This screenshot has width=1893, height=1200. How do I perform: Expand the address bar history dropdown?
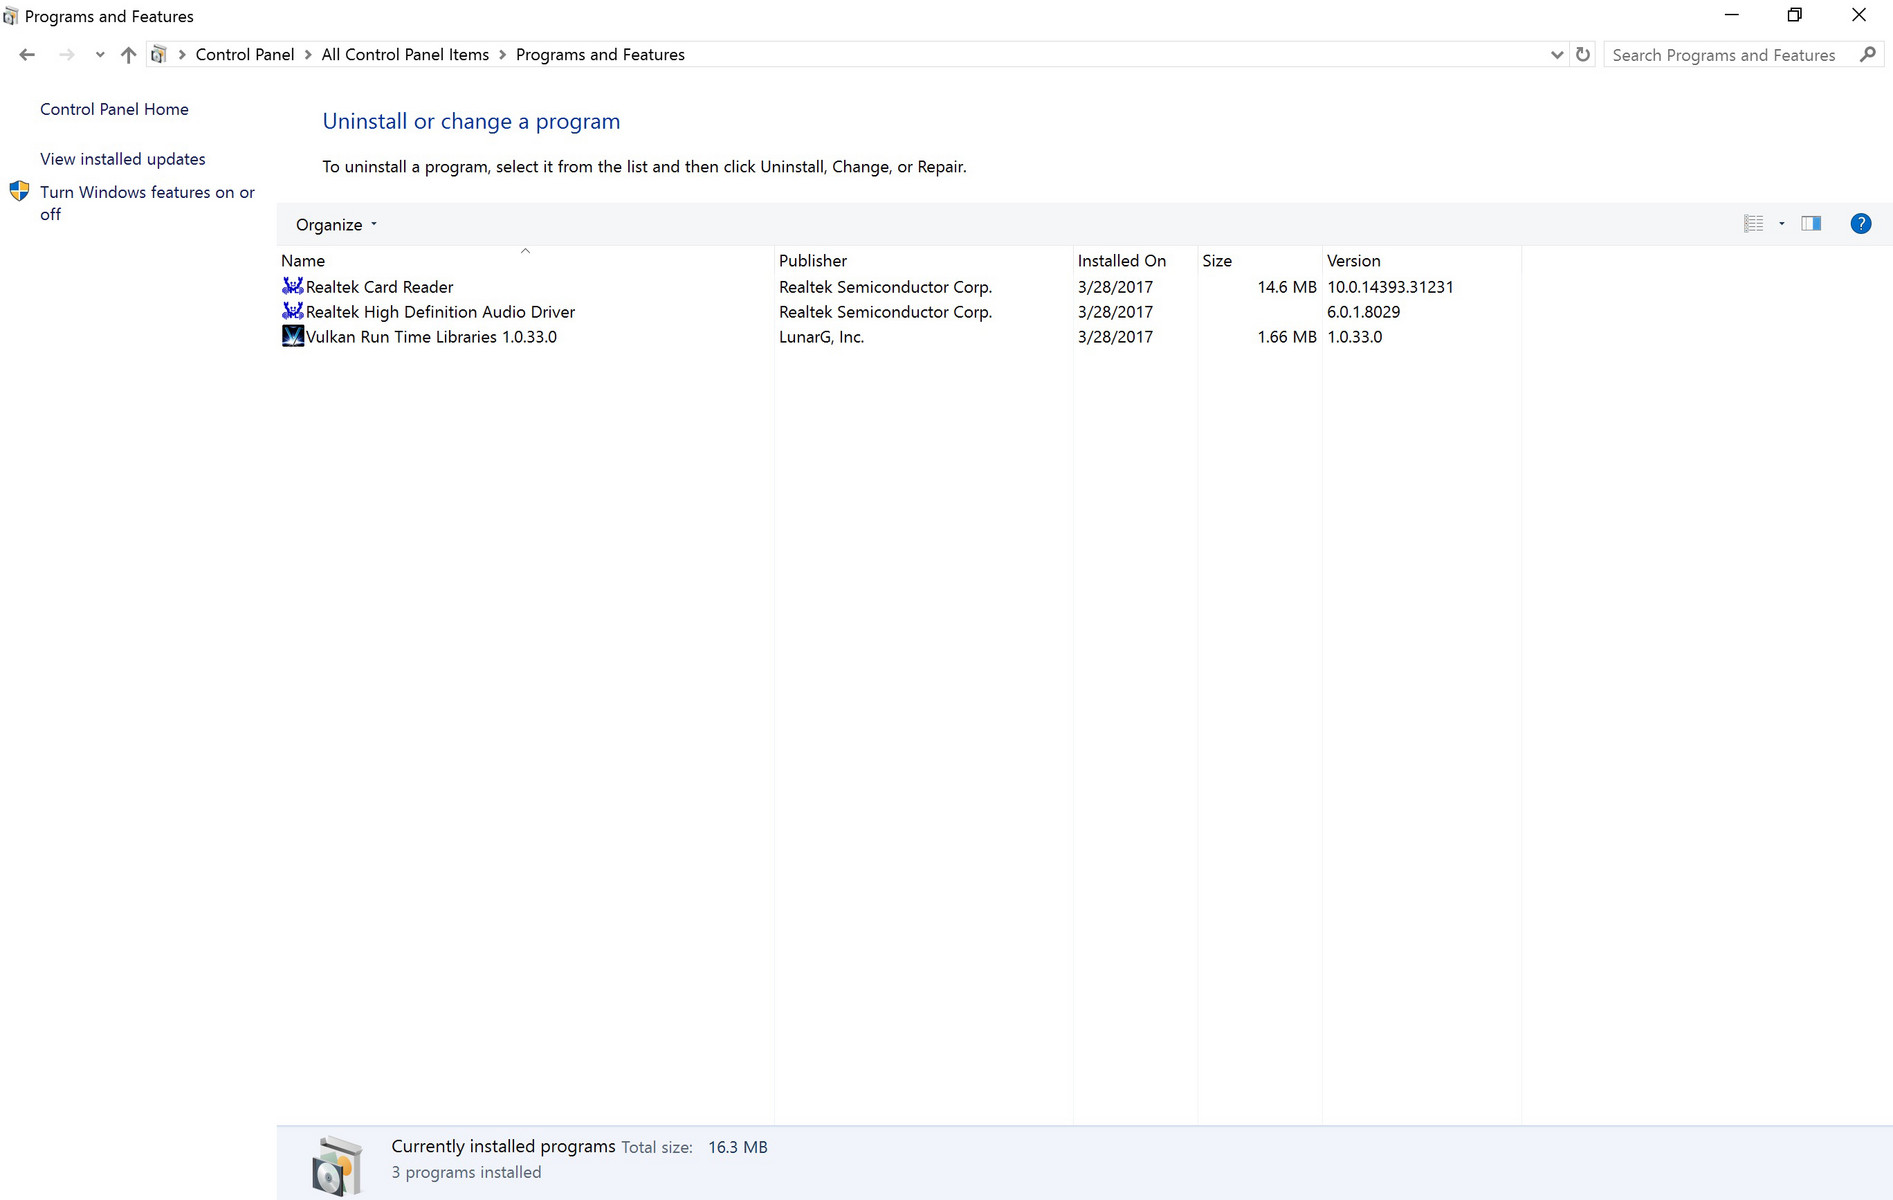pyautogui.click(x=1556, y=55)
